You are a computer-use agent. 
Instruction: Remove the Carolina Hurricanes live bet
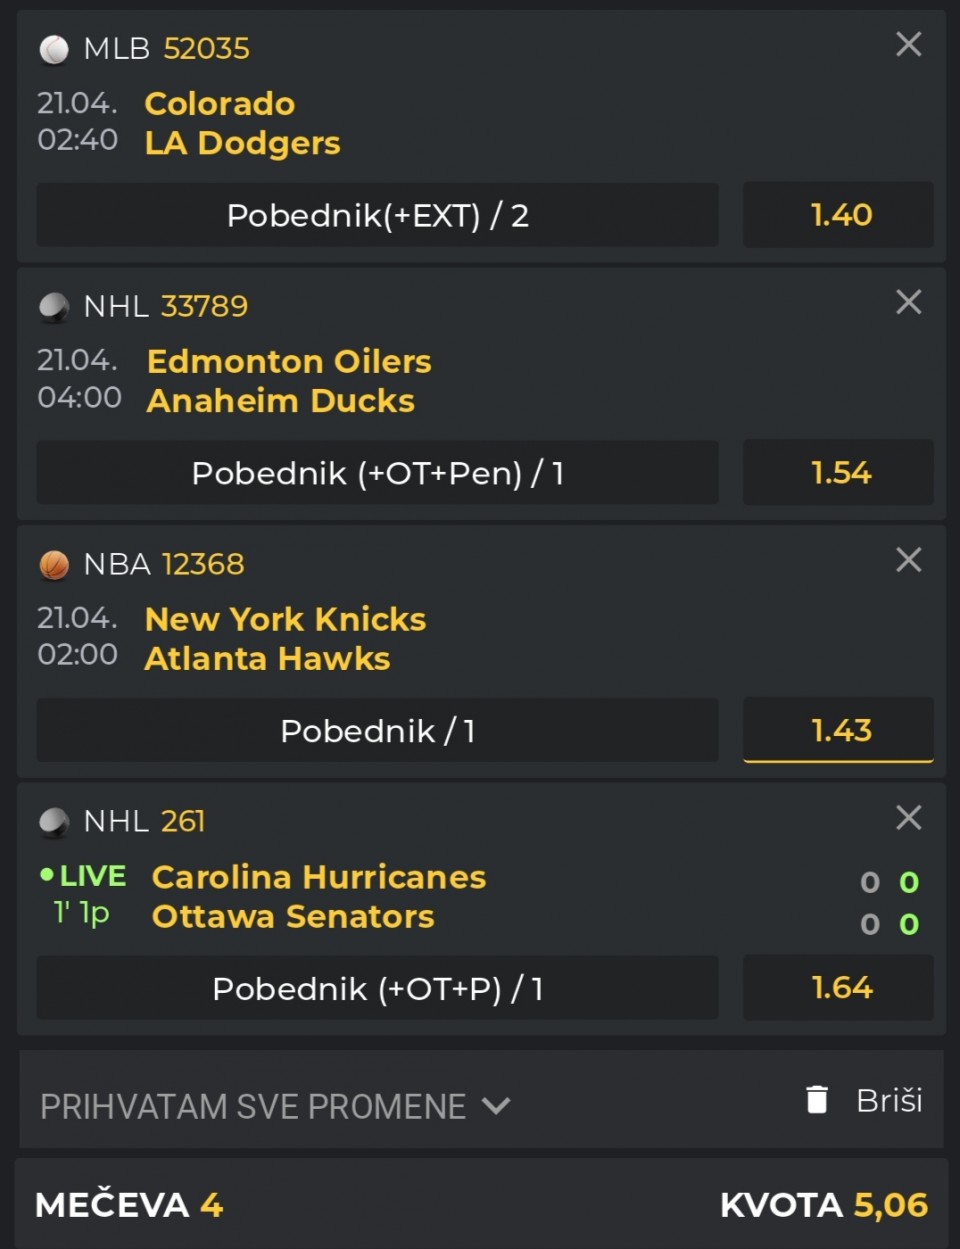pos(908,818)
